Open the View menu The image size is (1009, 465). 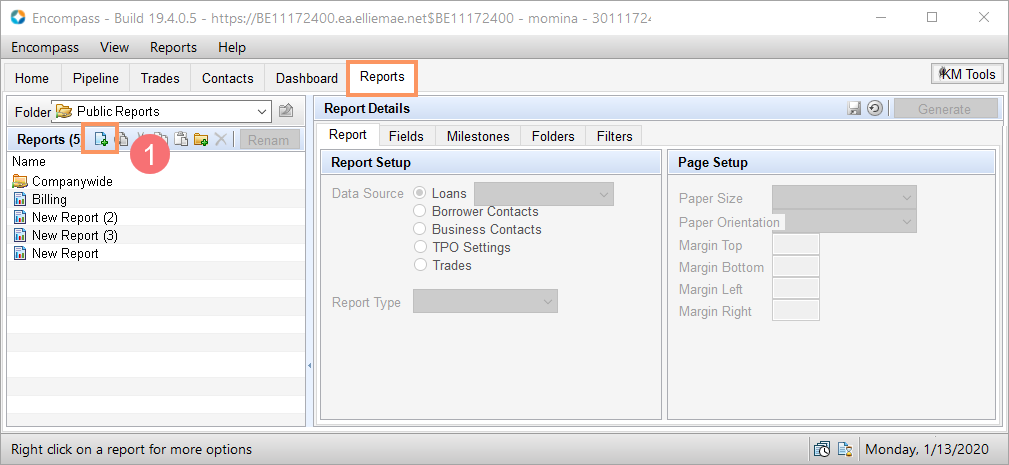point(115,47)
